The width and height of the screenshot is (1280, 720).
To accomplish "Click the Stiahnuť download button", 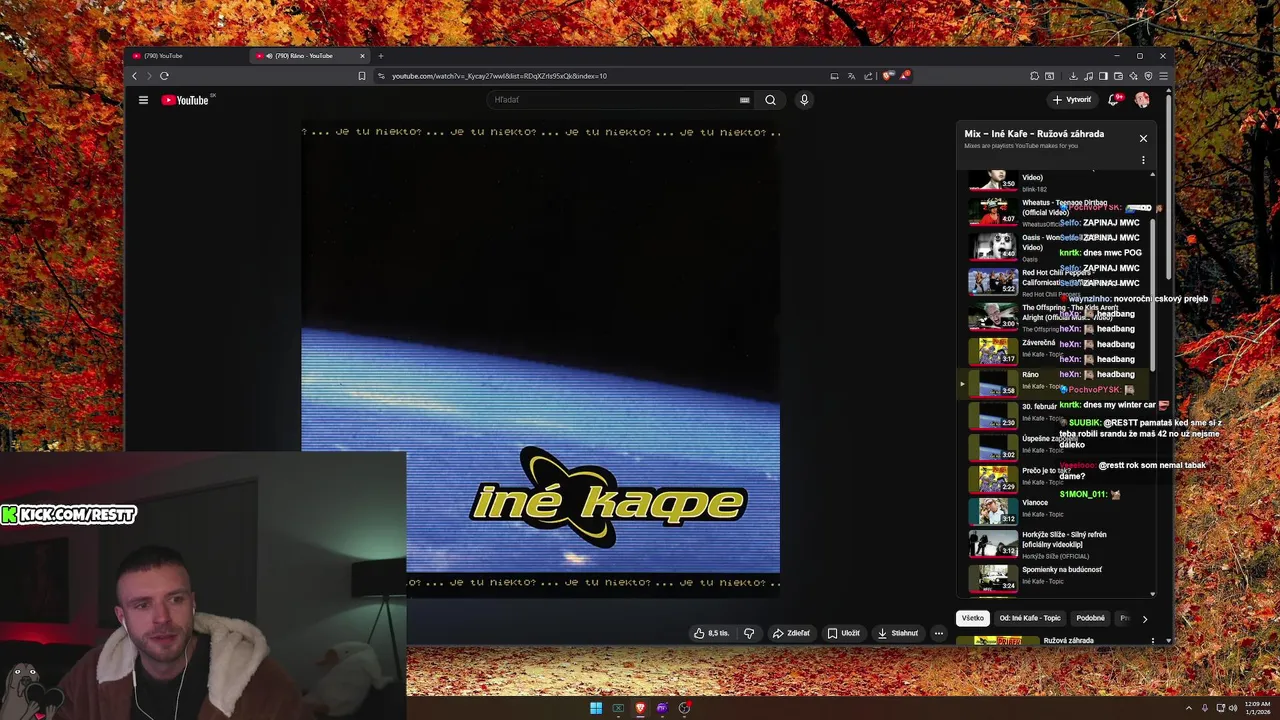I will (897, 633).
